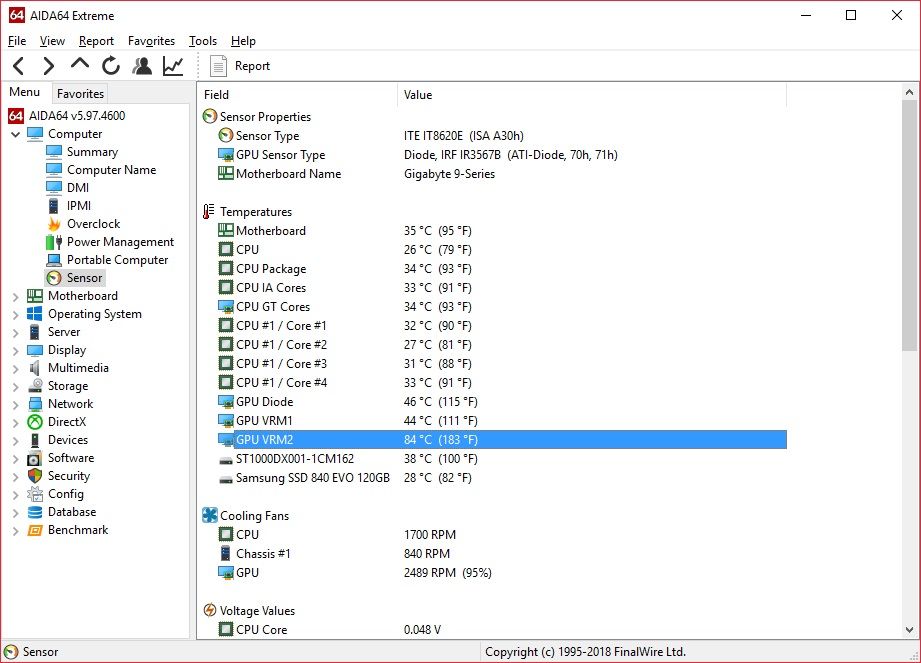
Task: Select the CPU Package temperature row
Action: point(502,269)
